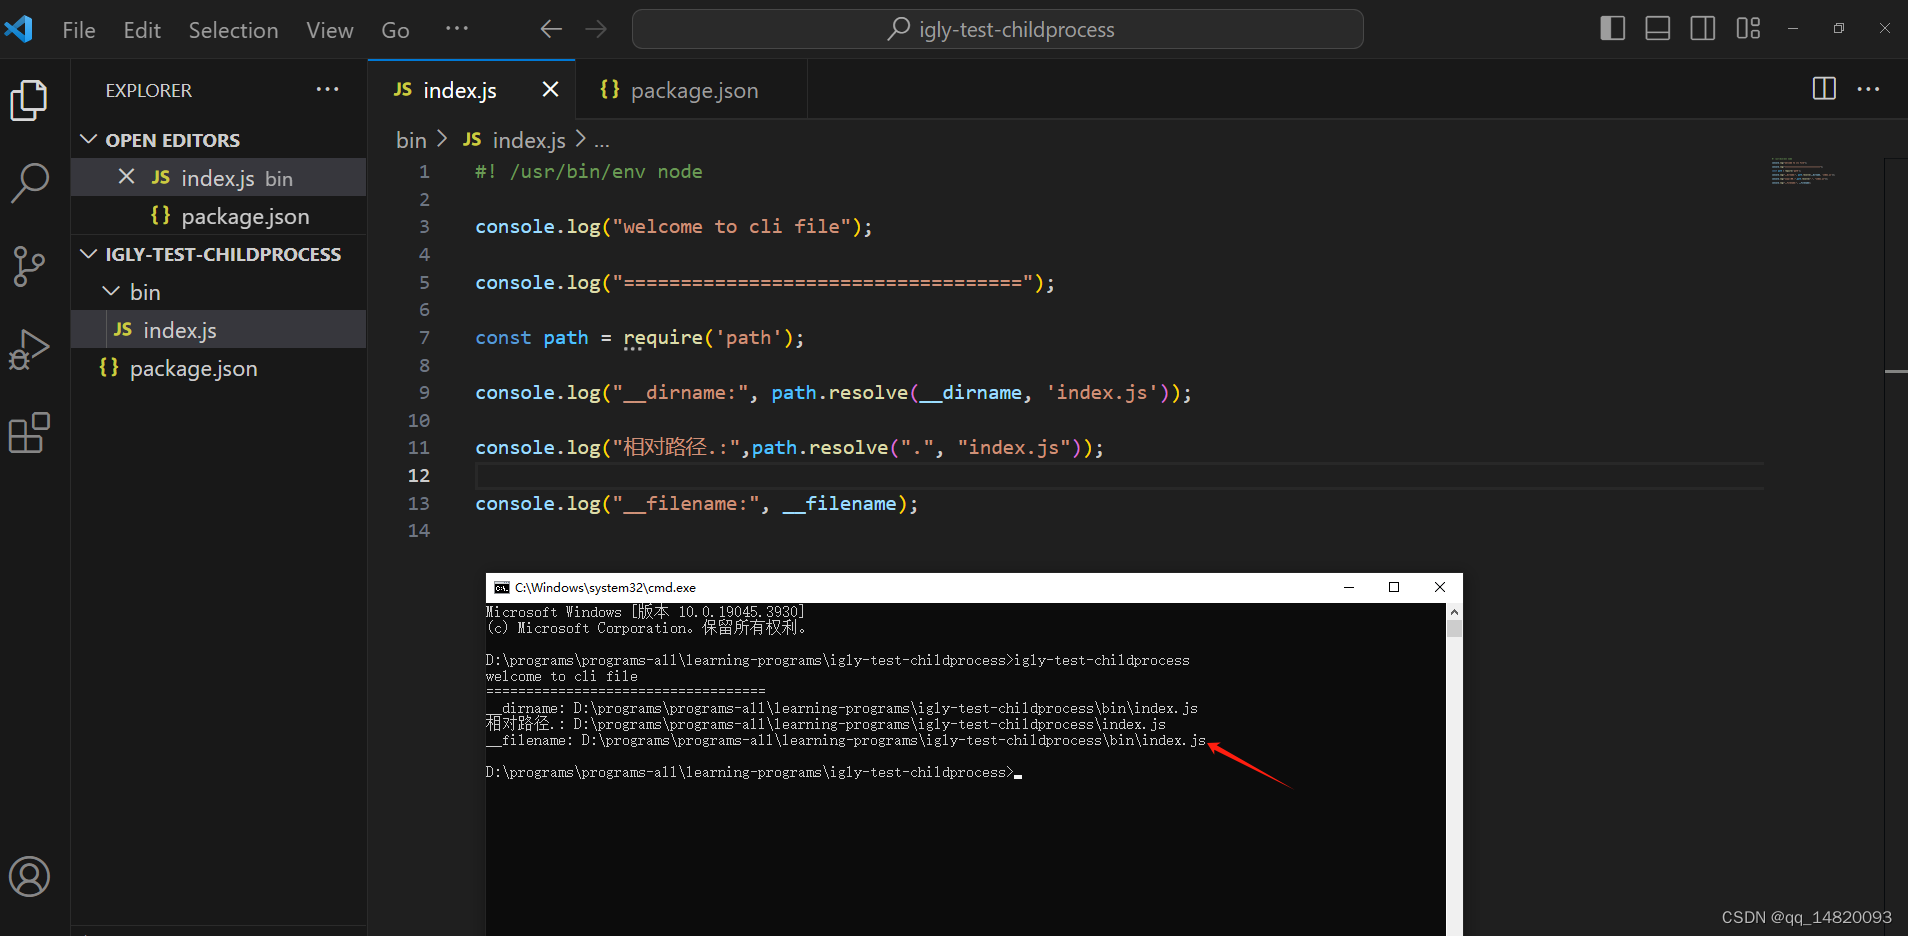Open Explorer more actions ellipsis
The height and width of the screenshot is (936, 1908).
tap(328, 89)
